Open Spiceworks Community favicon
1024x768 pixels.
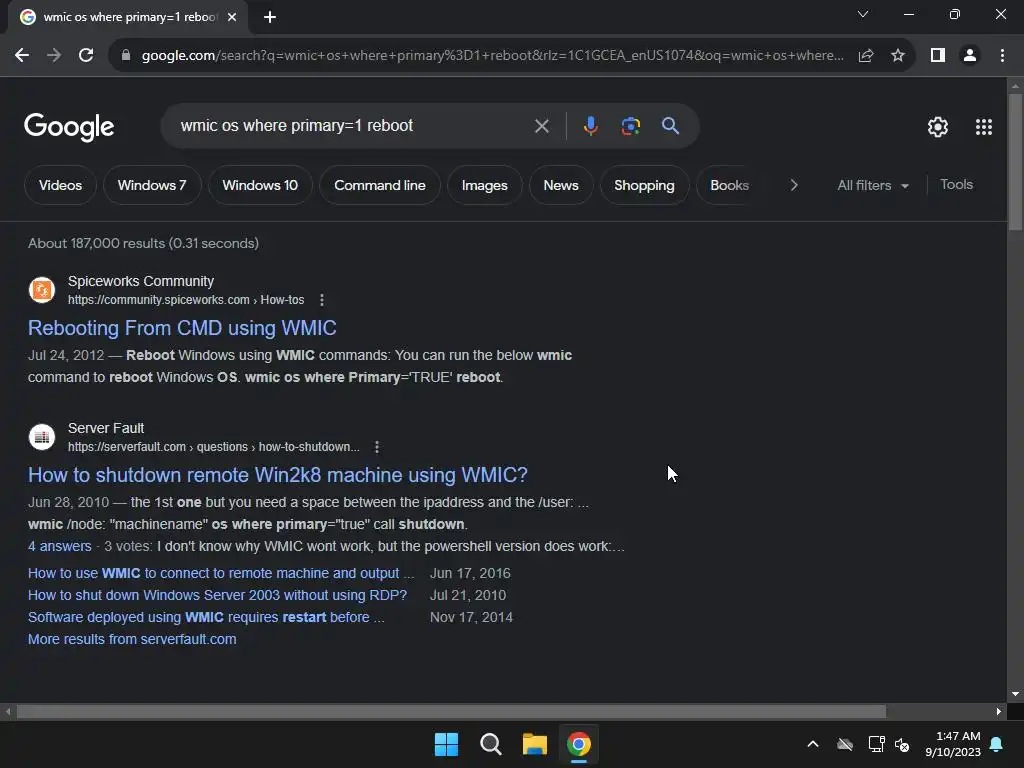pyautogui.click(x=42, y=290)
